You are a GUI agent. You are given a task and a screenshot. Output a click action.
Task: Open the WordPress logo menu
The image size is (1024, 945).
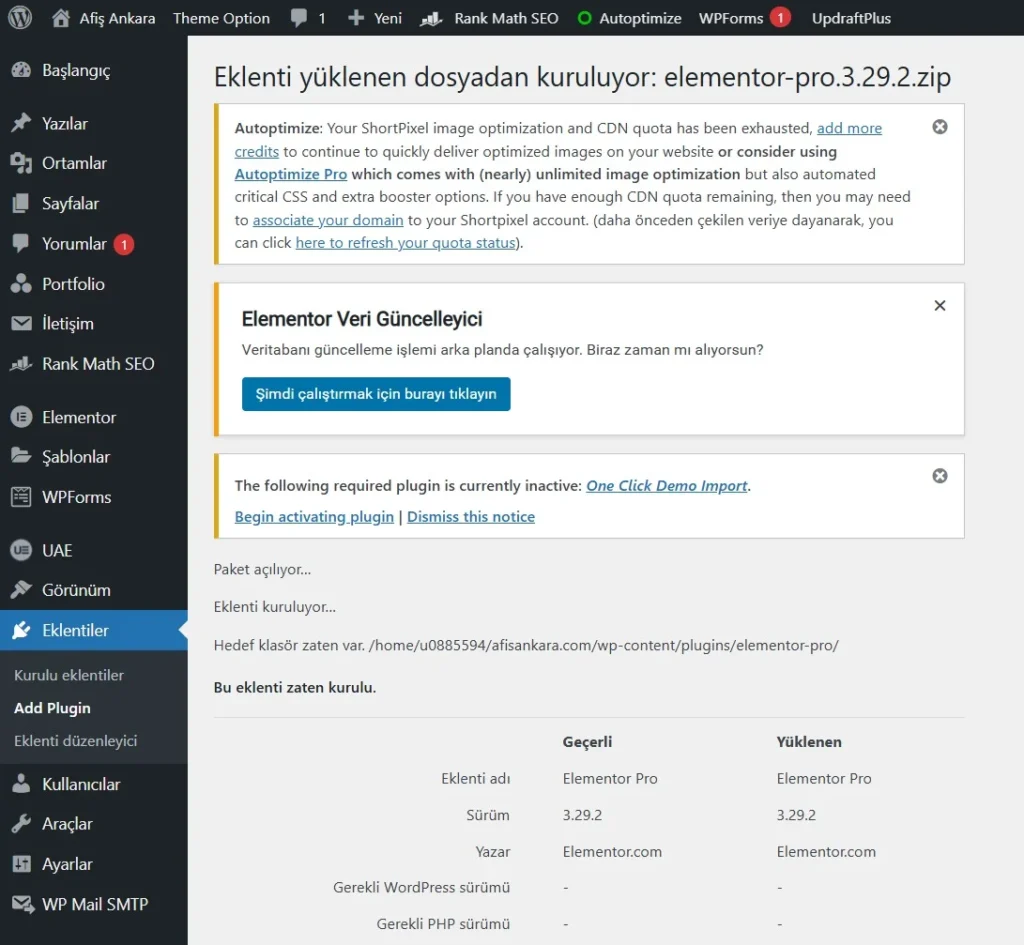(20, 18)
